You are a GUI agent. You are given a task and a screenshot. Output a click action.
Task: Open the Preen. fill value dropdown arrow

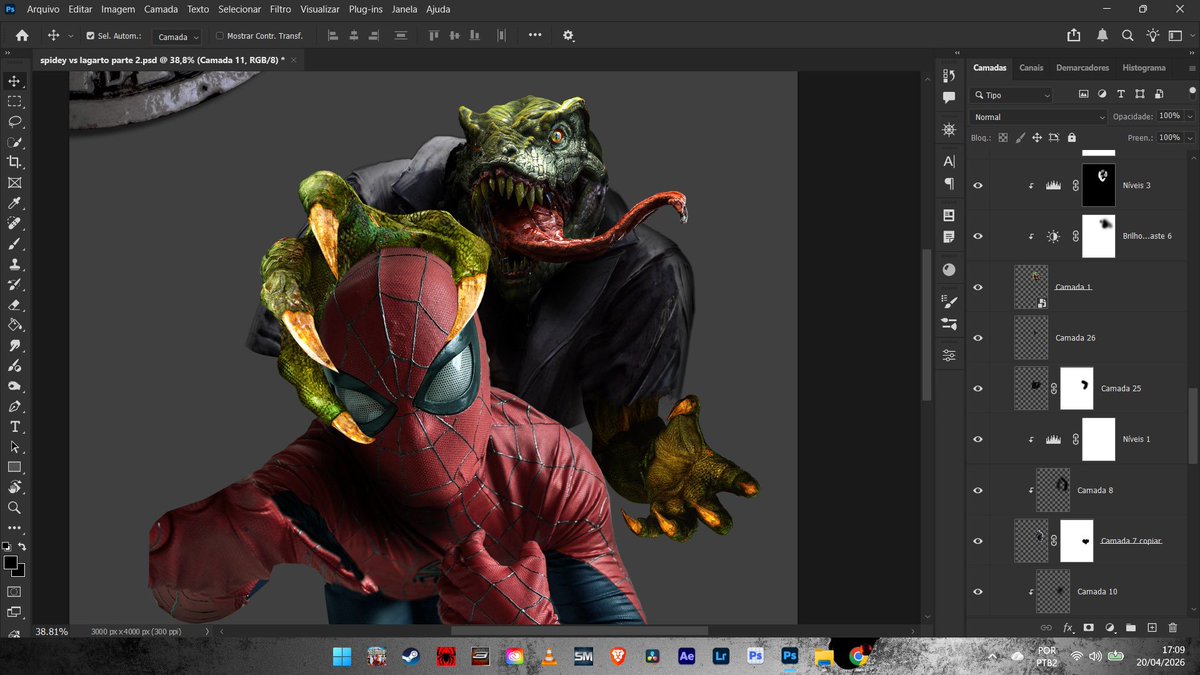1190,138
